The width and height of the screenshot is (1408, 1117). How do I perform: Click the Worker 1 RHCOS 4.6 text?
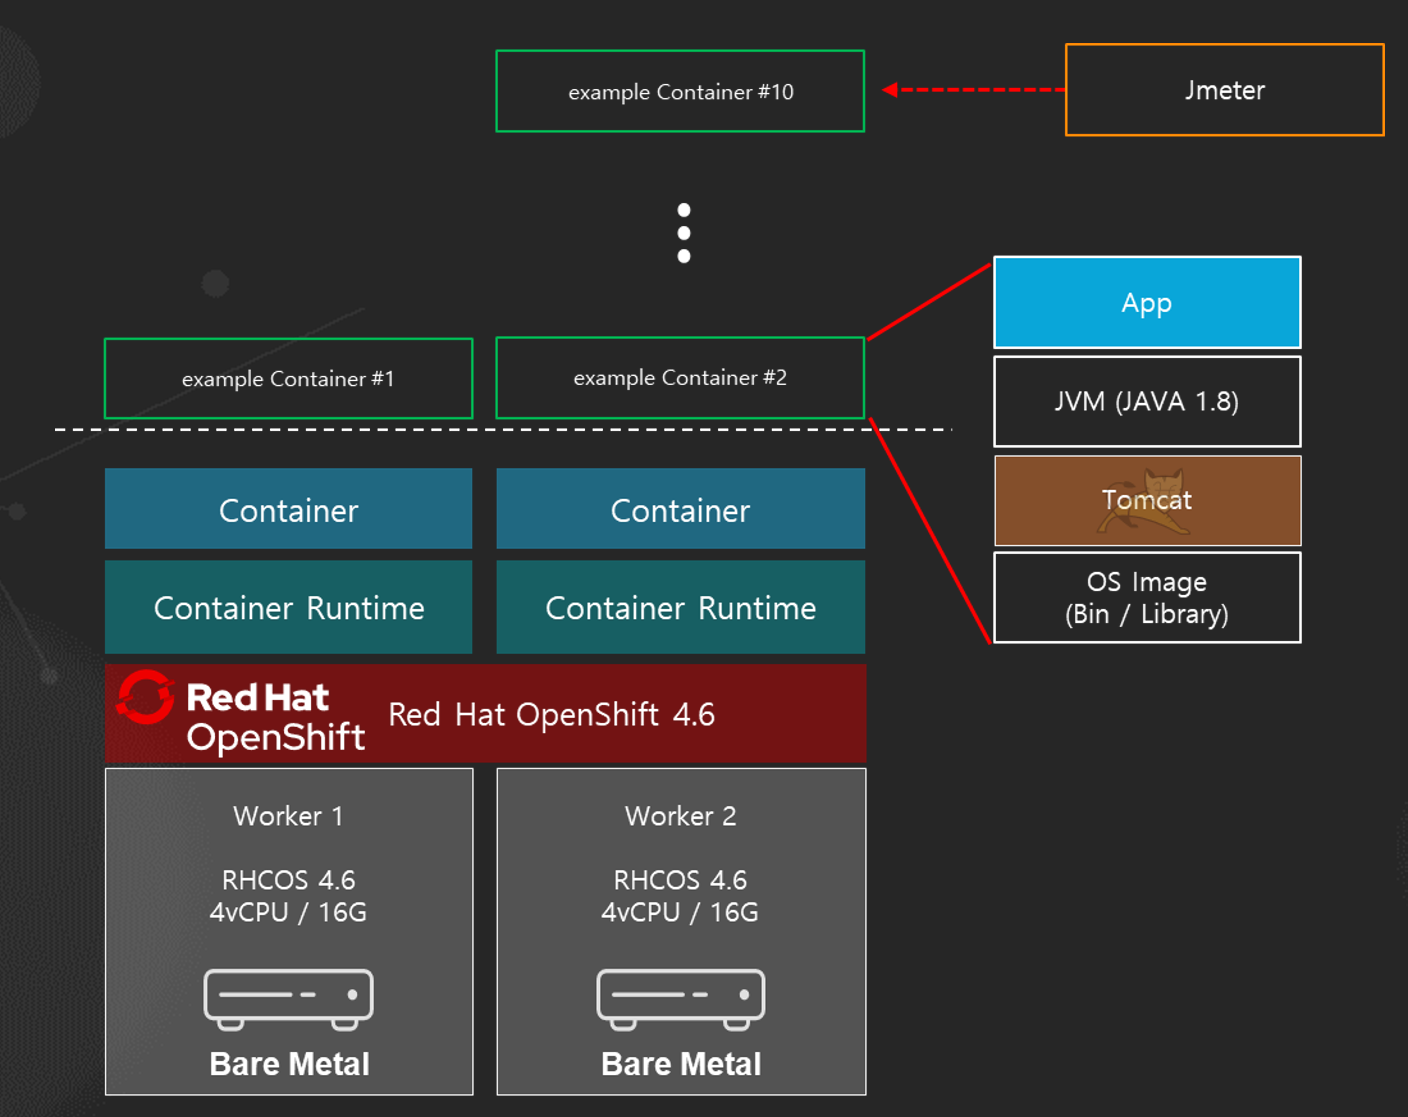coord(288,880)
